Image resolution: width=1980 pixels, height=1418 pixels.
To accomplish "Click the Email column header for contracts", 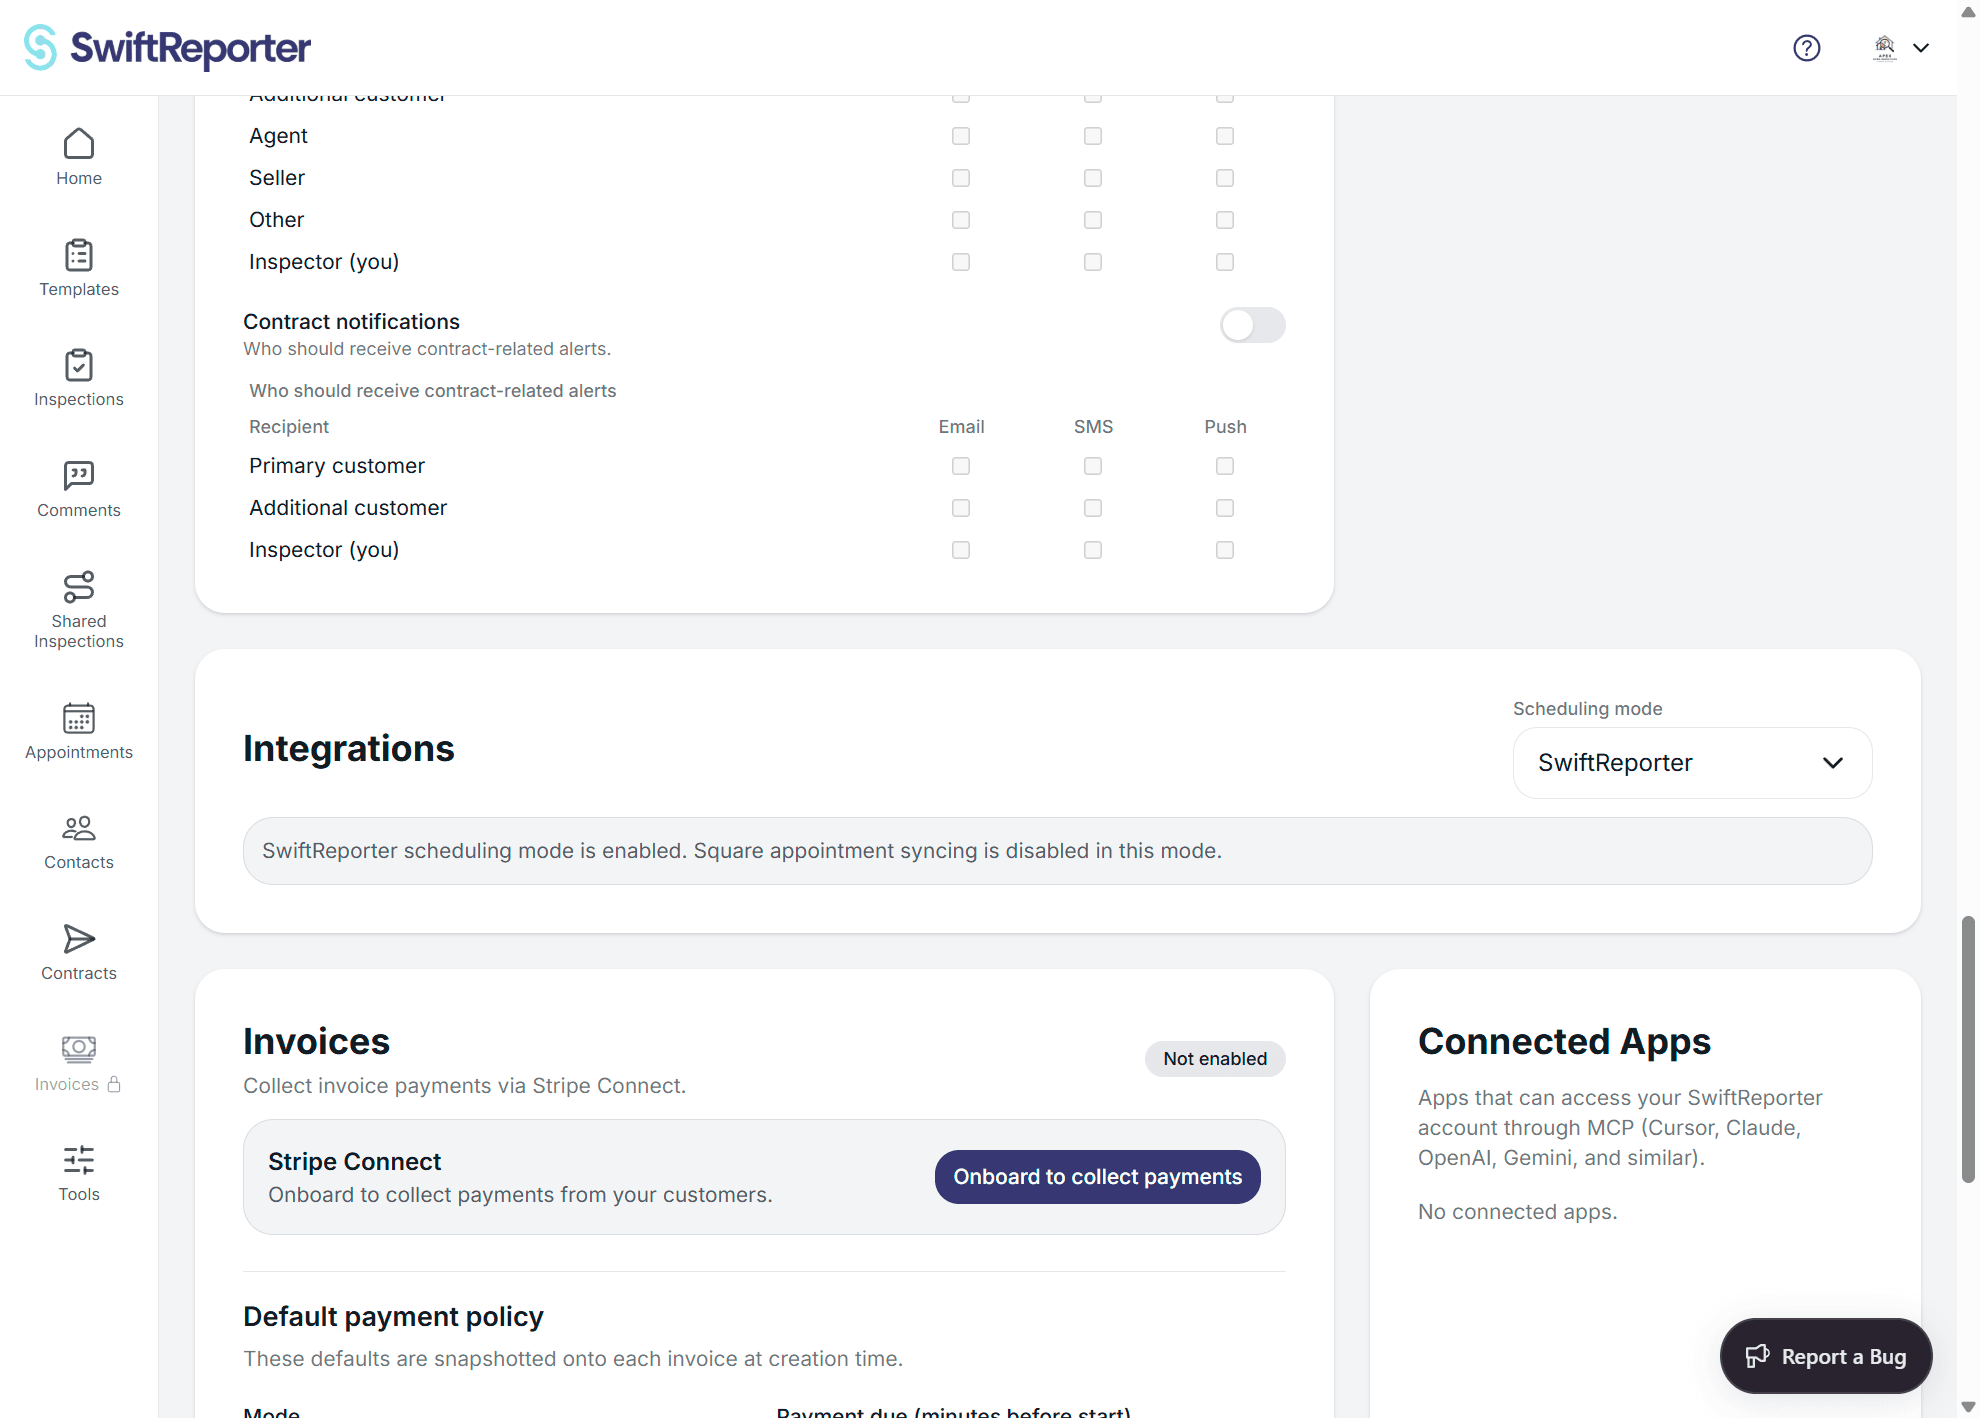I will [961, 427].
